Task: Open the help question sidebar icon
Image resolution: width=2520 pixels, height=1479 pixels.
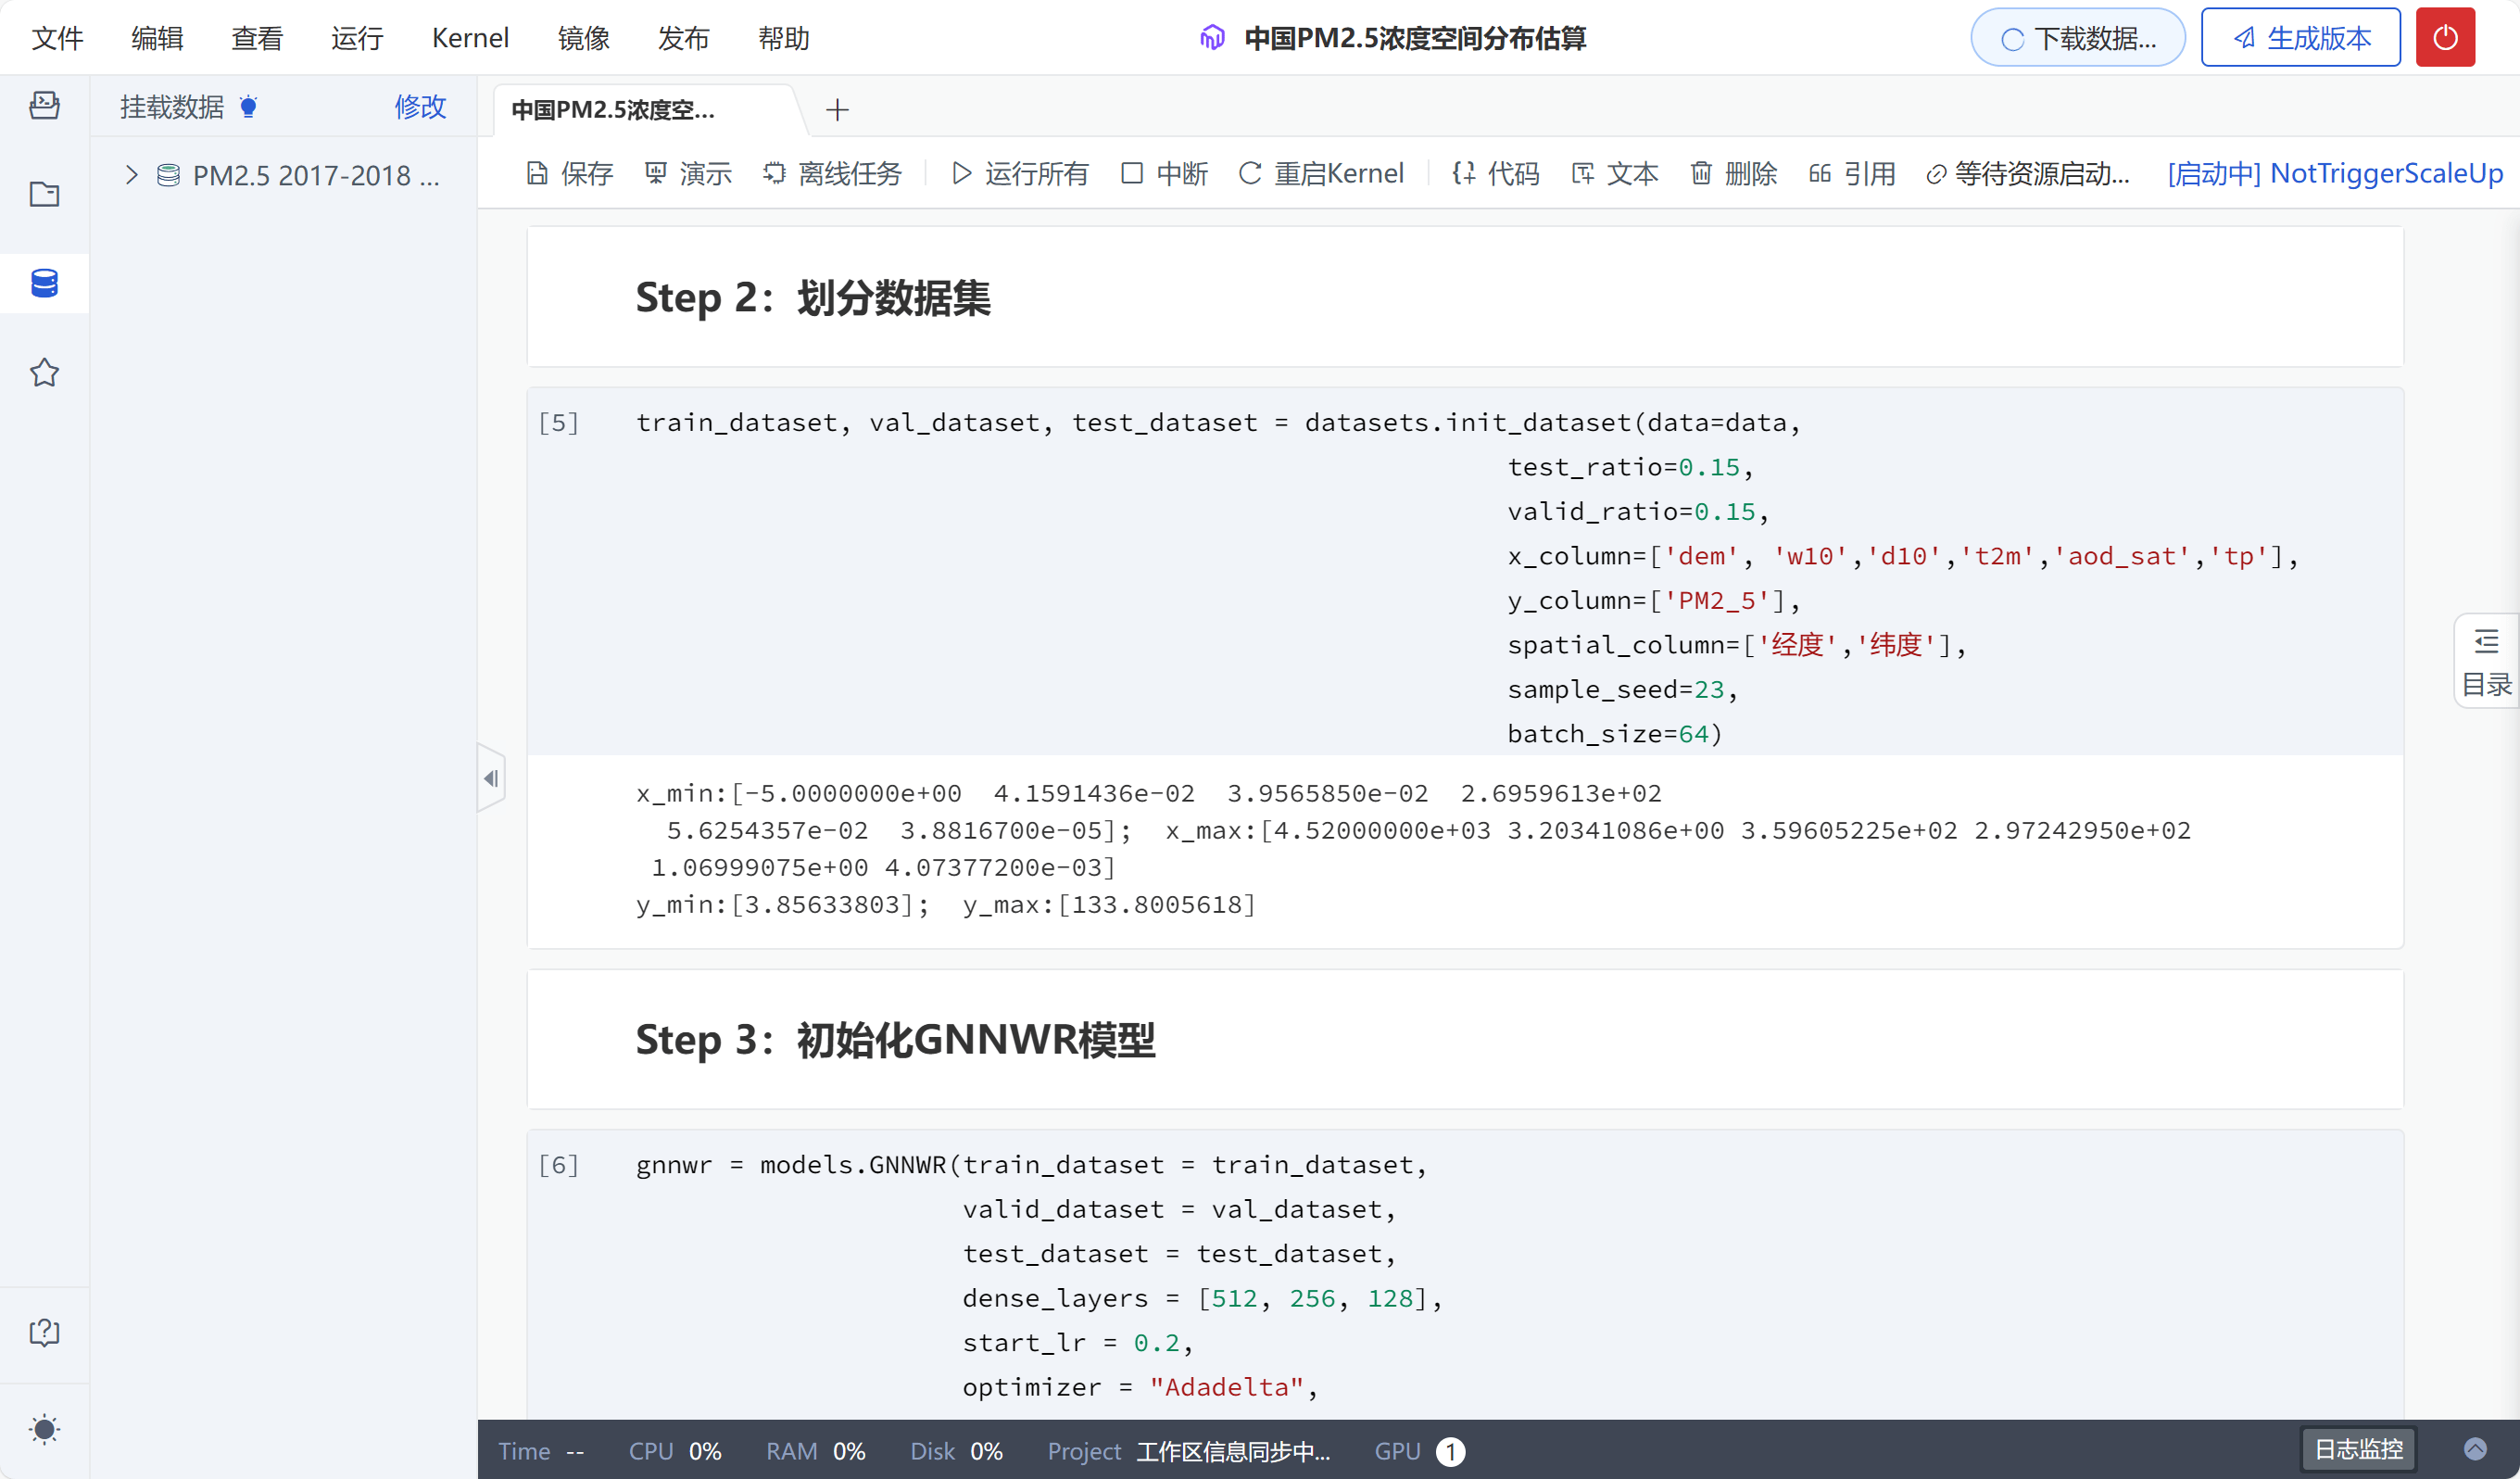Action: 44,1332
